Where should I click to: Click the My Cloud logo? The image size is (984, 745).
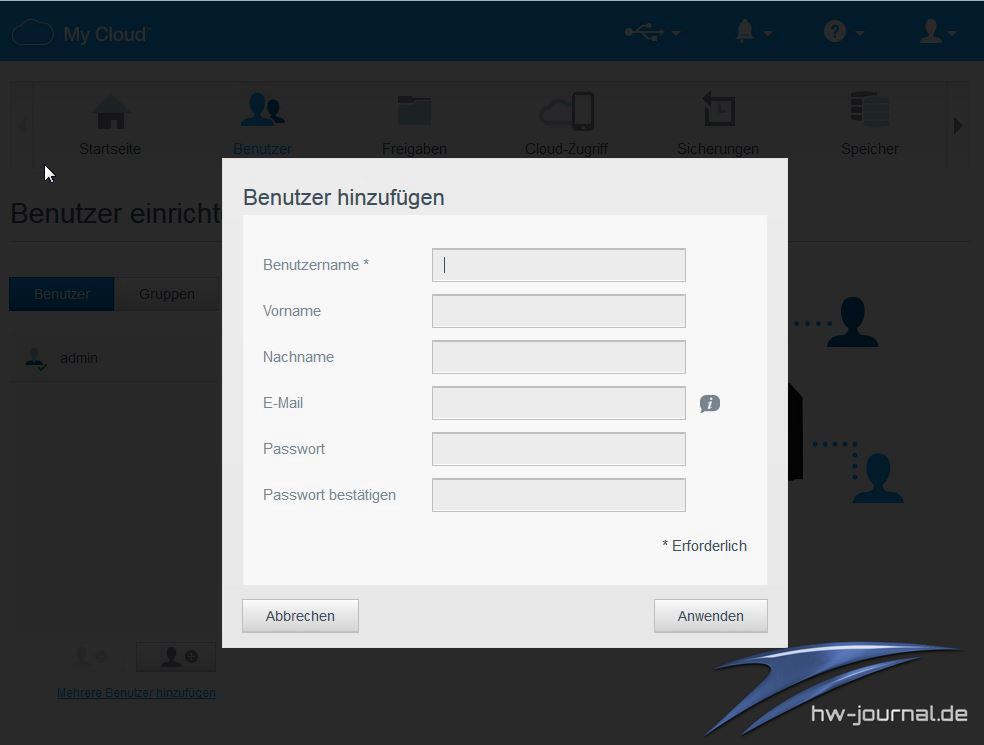80,33
